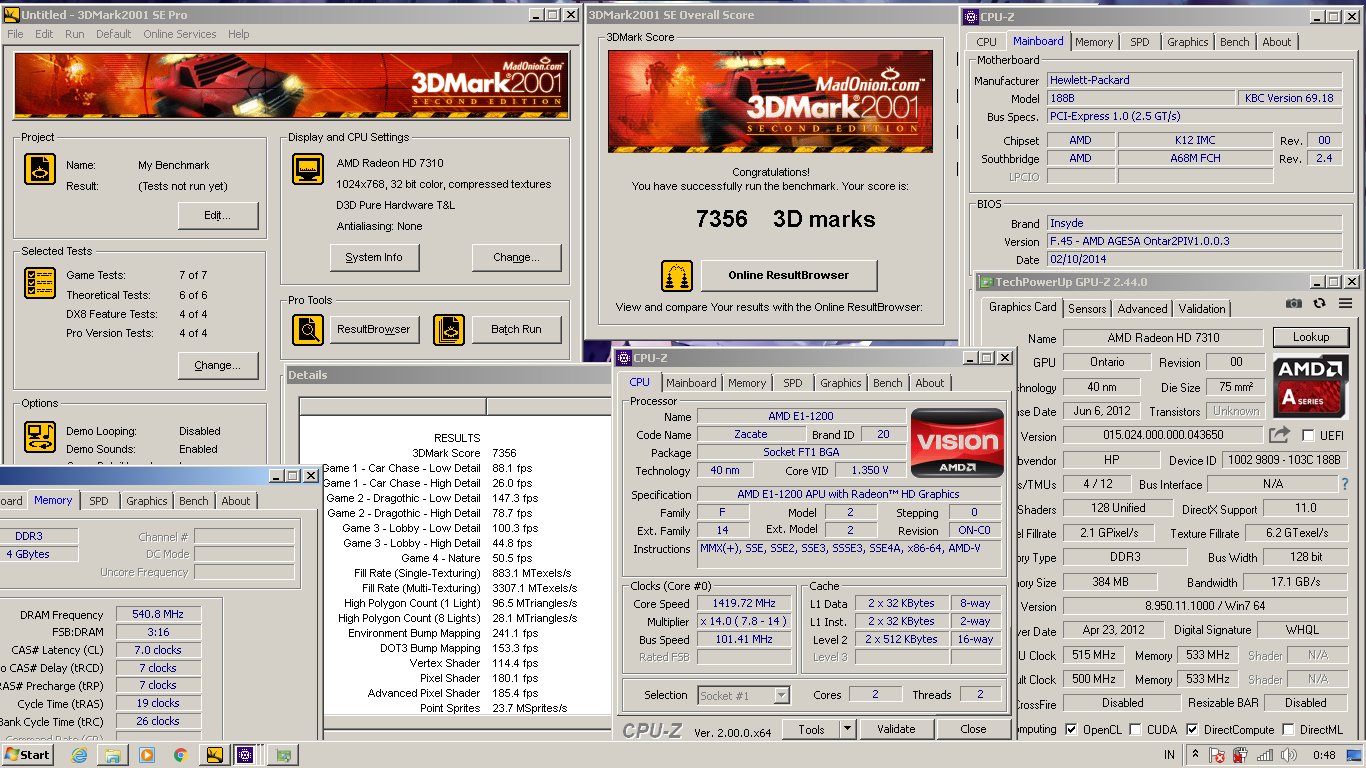This screenshot has height=768, width=1366.
Task: Click the GPU-Z screenshot camera icon
Action: click(x=1294, y=303)
